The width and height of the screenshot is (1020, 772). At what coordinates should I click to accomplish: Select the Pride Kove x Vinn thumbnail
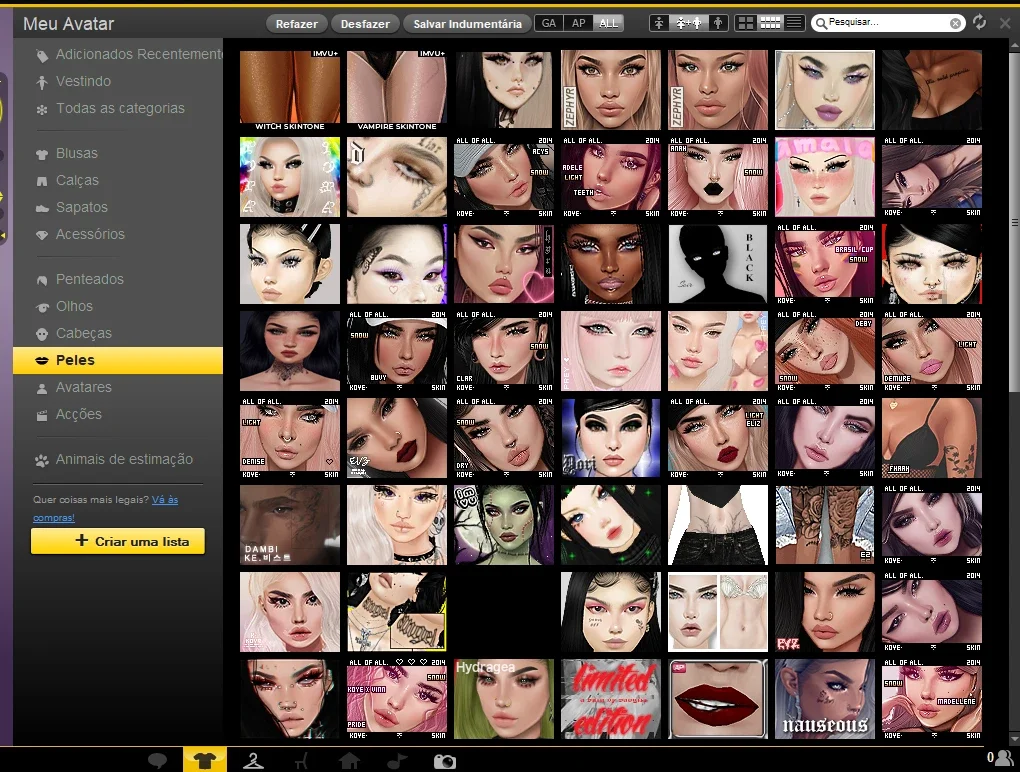coord(397,699)
